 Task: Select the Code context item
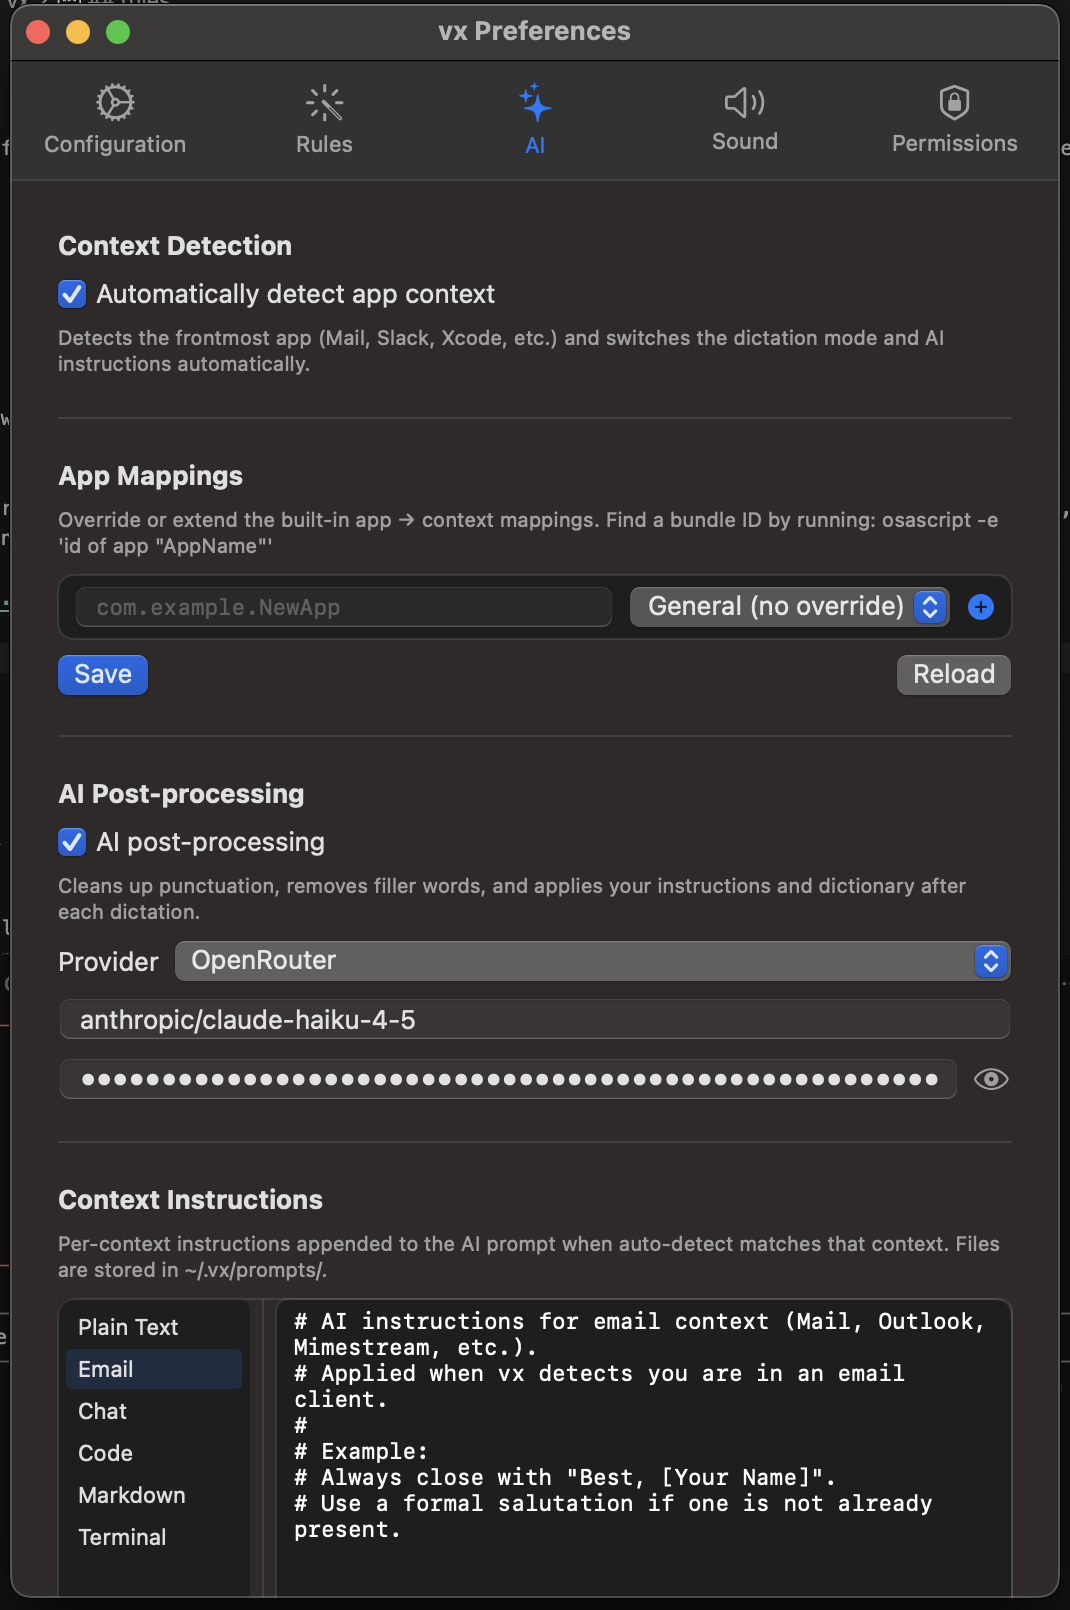coord(106,1453)
